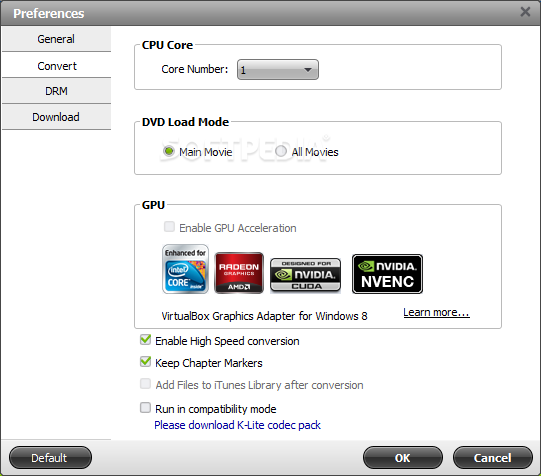
Task: Click the Preferences window title
Action: pos(49,13)
